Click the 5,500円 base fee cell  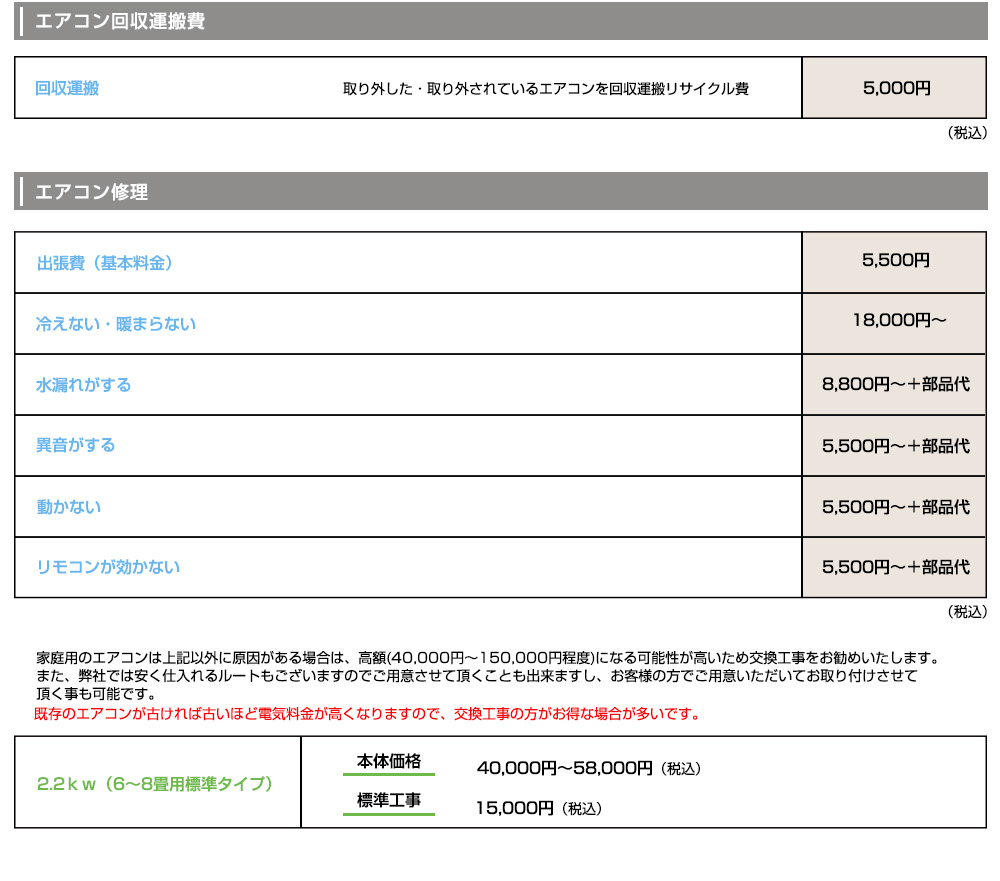pyautogui.click(x=893, y=263)
